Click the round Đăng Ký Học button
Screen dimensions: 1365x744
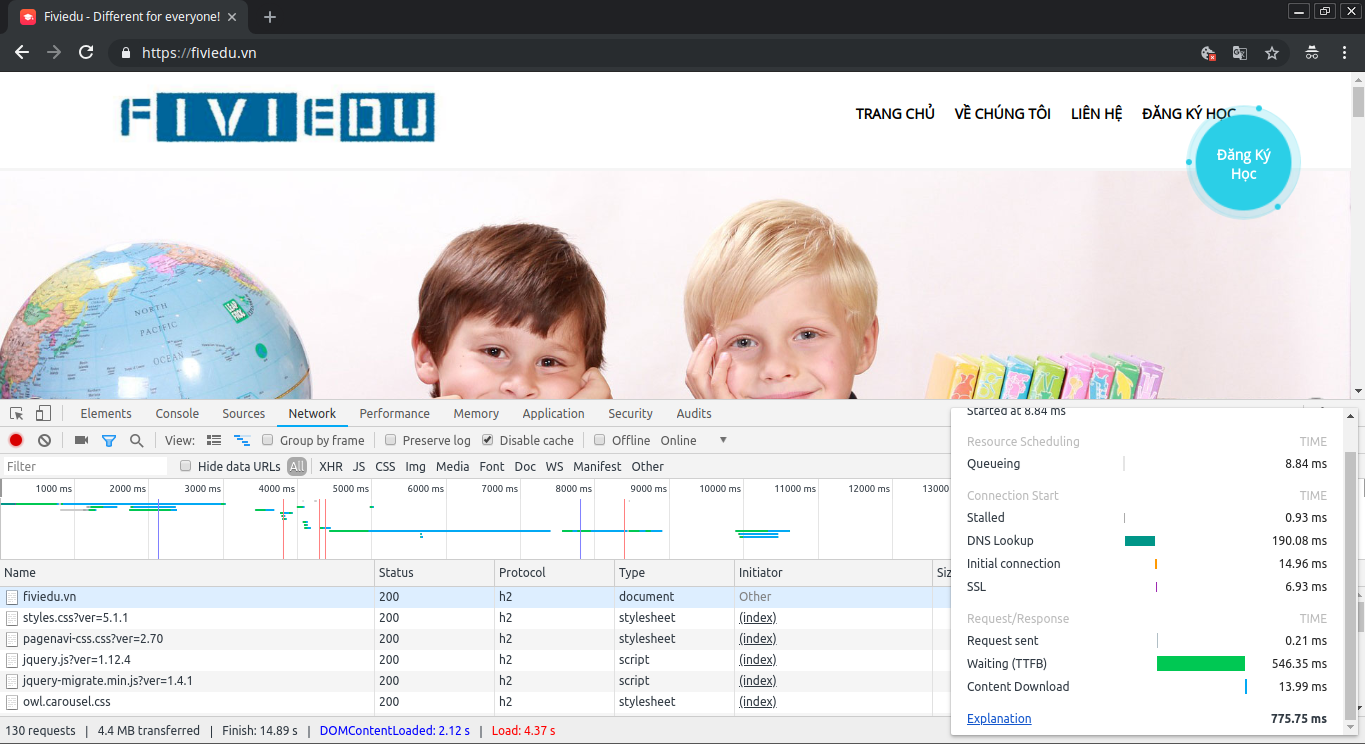coord(1243,164)
